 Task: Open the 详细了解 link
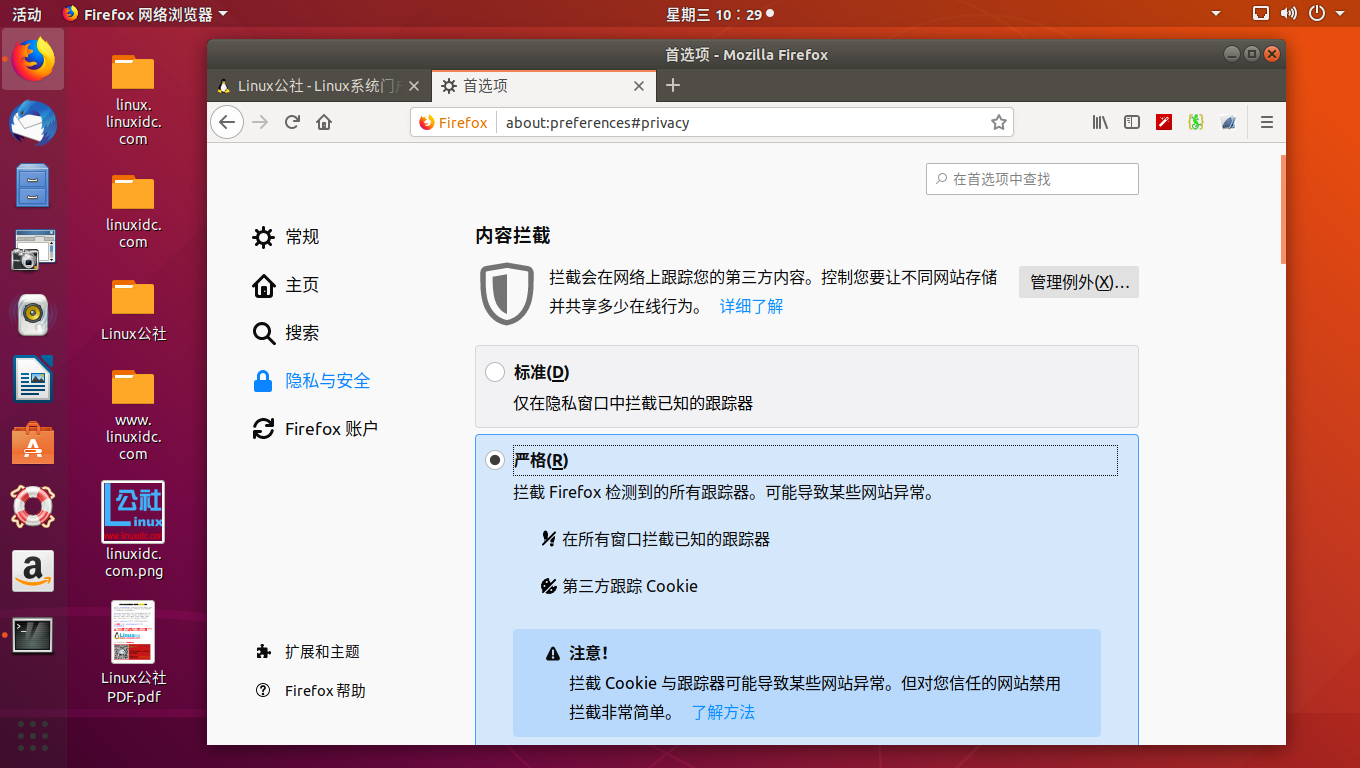[751, 306]
